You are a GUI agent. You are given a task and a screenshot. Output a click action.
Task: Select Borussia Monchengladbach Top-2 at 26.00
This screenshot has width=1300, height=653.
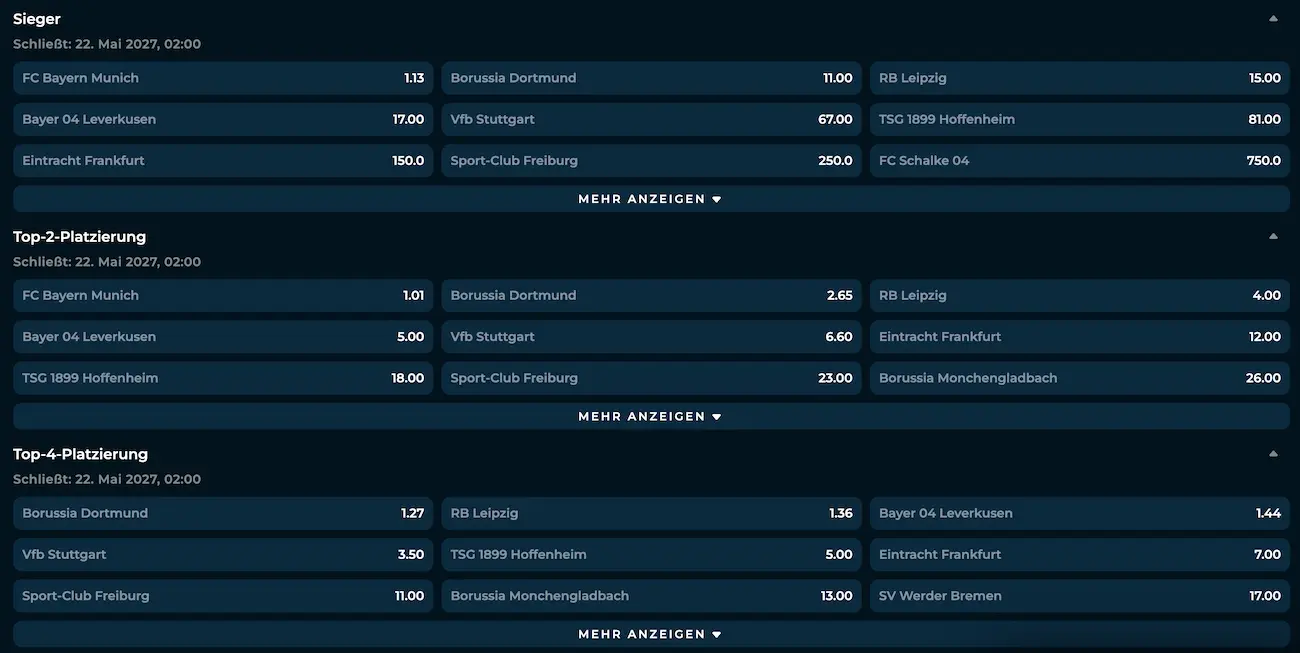(x=1080, y=378)
